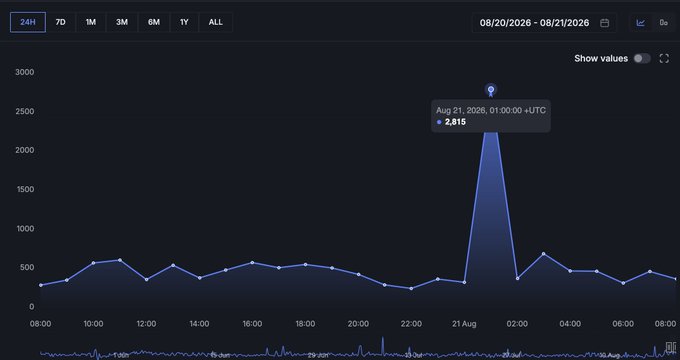Click the tooltip date Aug 21, 2026, 01:00:00 +UTC
The image size is (680, 360).
pos(491,110)
